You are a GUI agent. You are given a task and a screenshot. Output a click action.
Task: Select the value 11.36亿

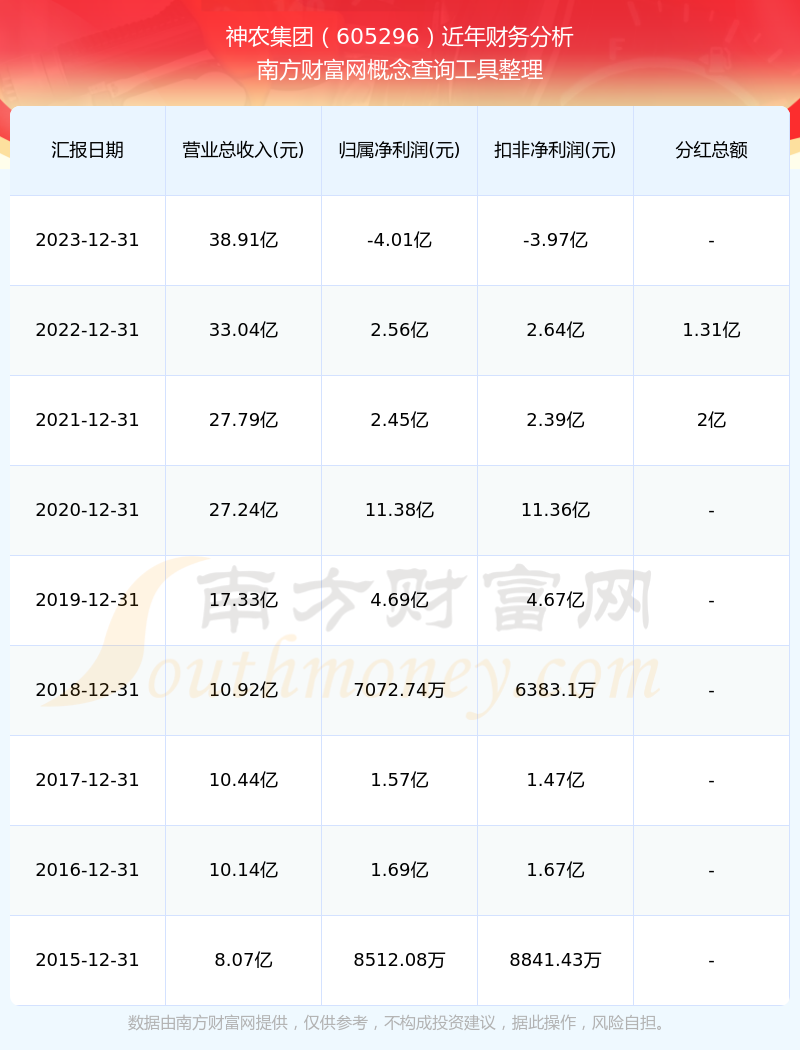[555, 510]
